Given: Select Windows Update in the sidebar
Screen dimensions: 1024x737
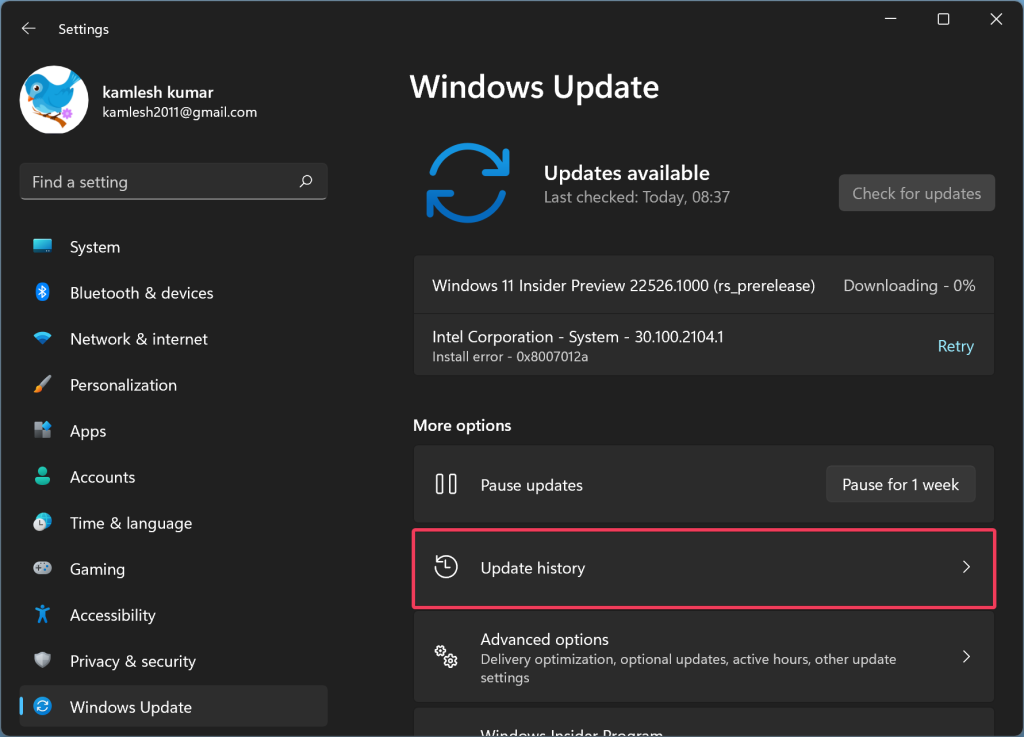Looking at the screenshot, I should pyautogui.click(x=173, y=706).
